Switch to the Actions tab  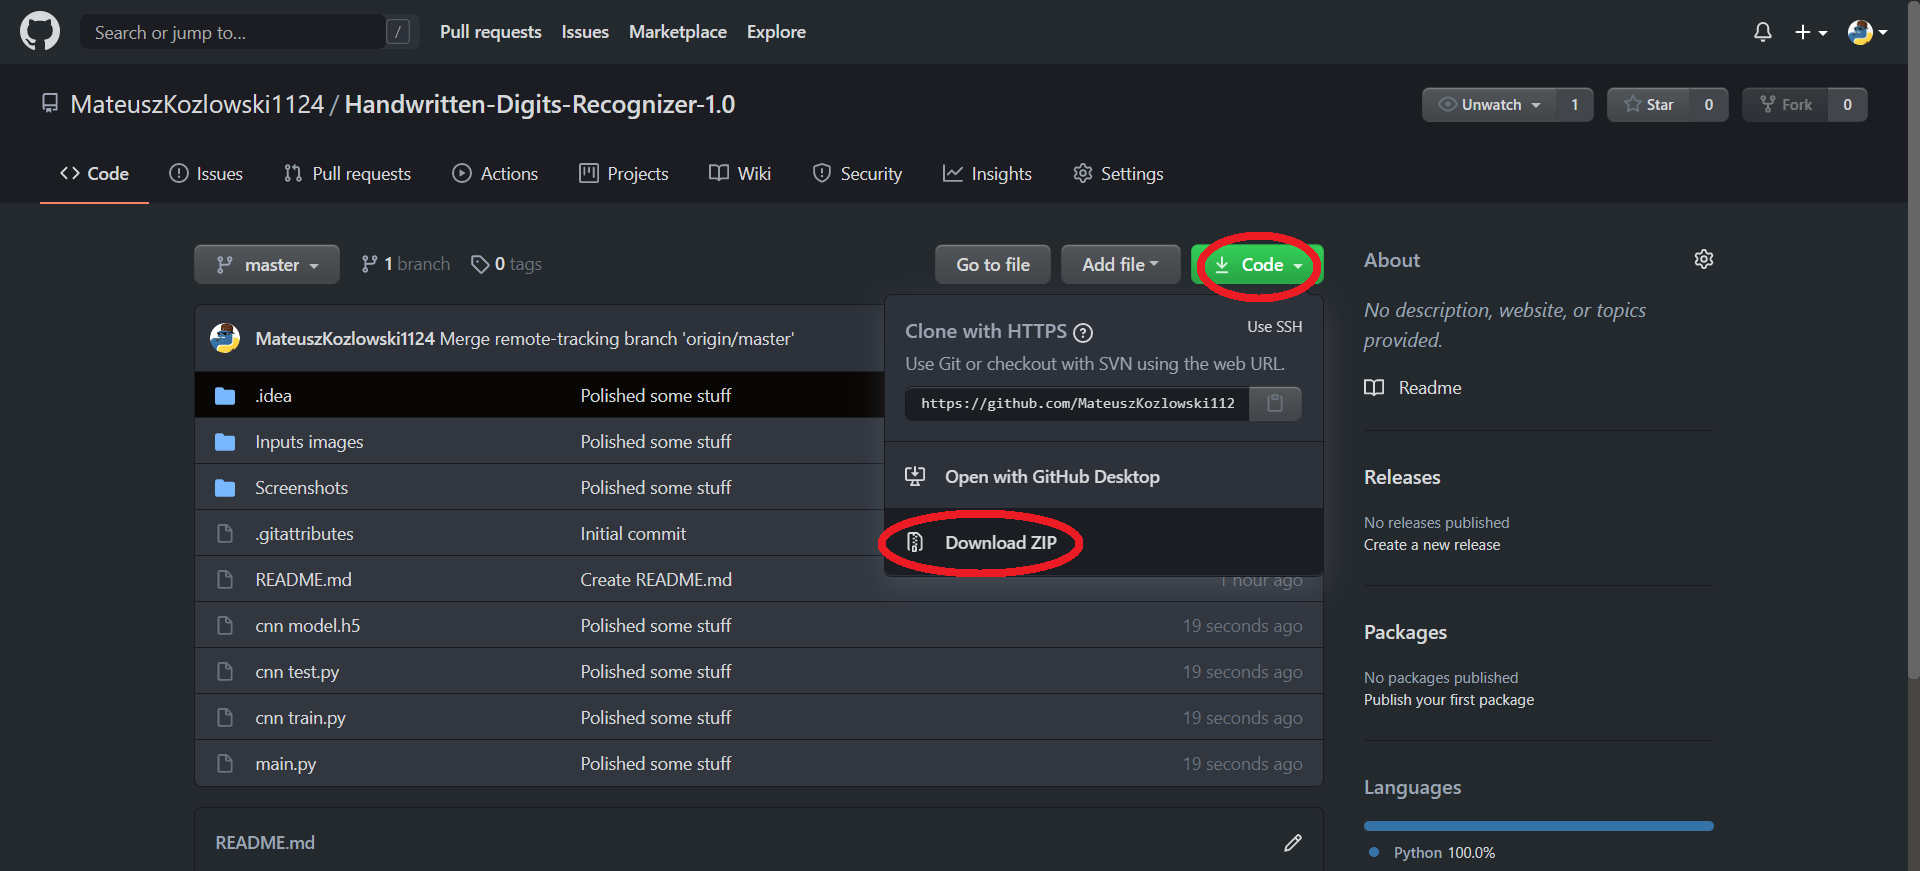(495, 174)
